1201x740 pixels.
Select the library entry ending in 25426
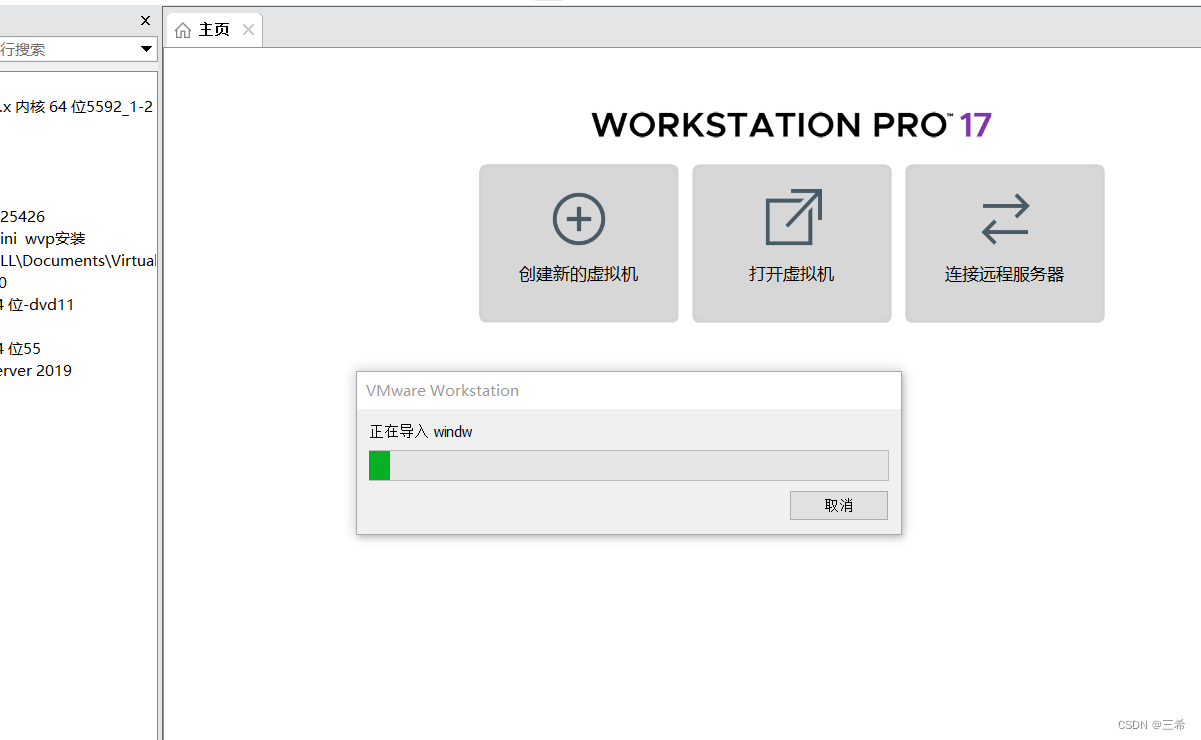click(x=23, y=217)
